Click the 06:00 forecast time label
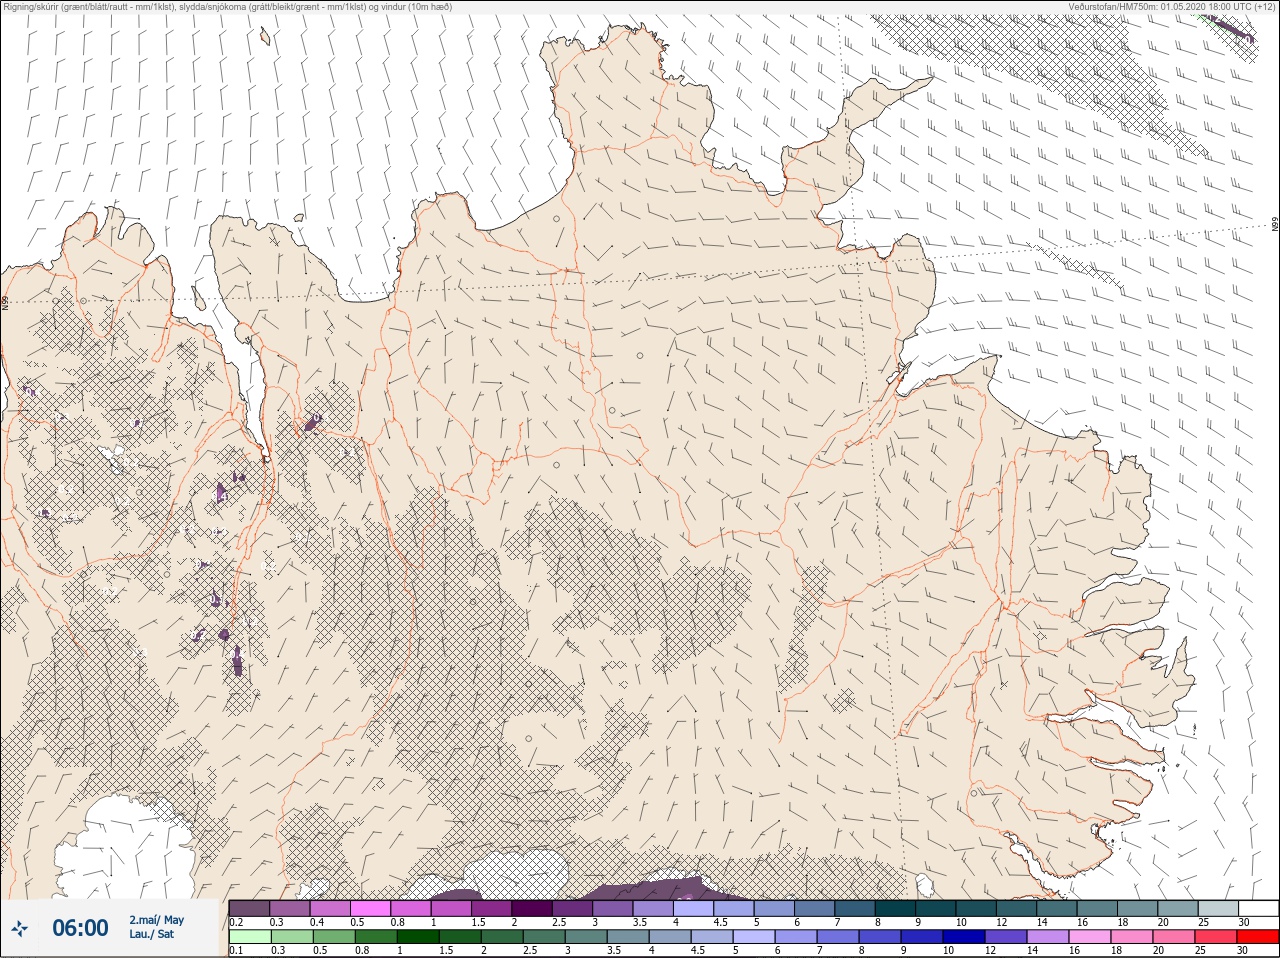The width and height of the screenshot is (1280, 958). (80, 928)
